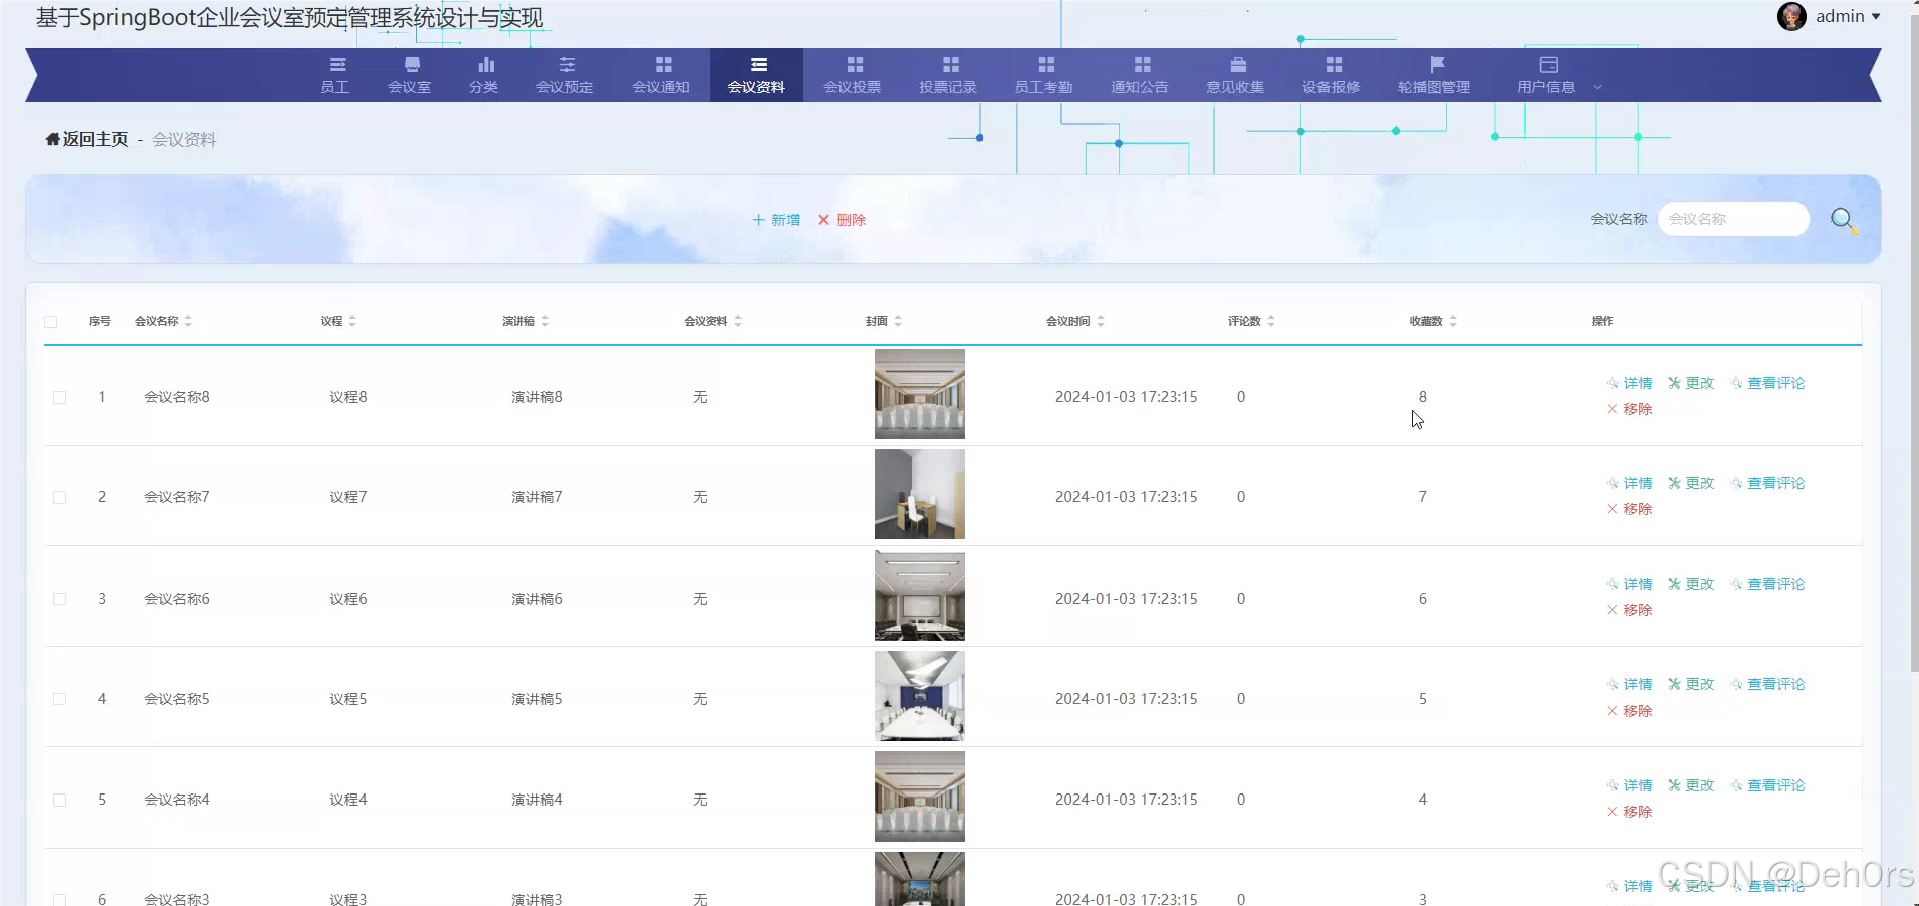Go to 会议预定 menu label

[x=565, y=87]
